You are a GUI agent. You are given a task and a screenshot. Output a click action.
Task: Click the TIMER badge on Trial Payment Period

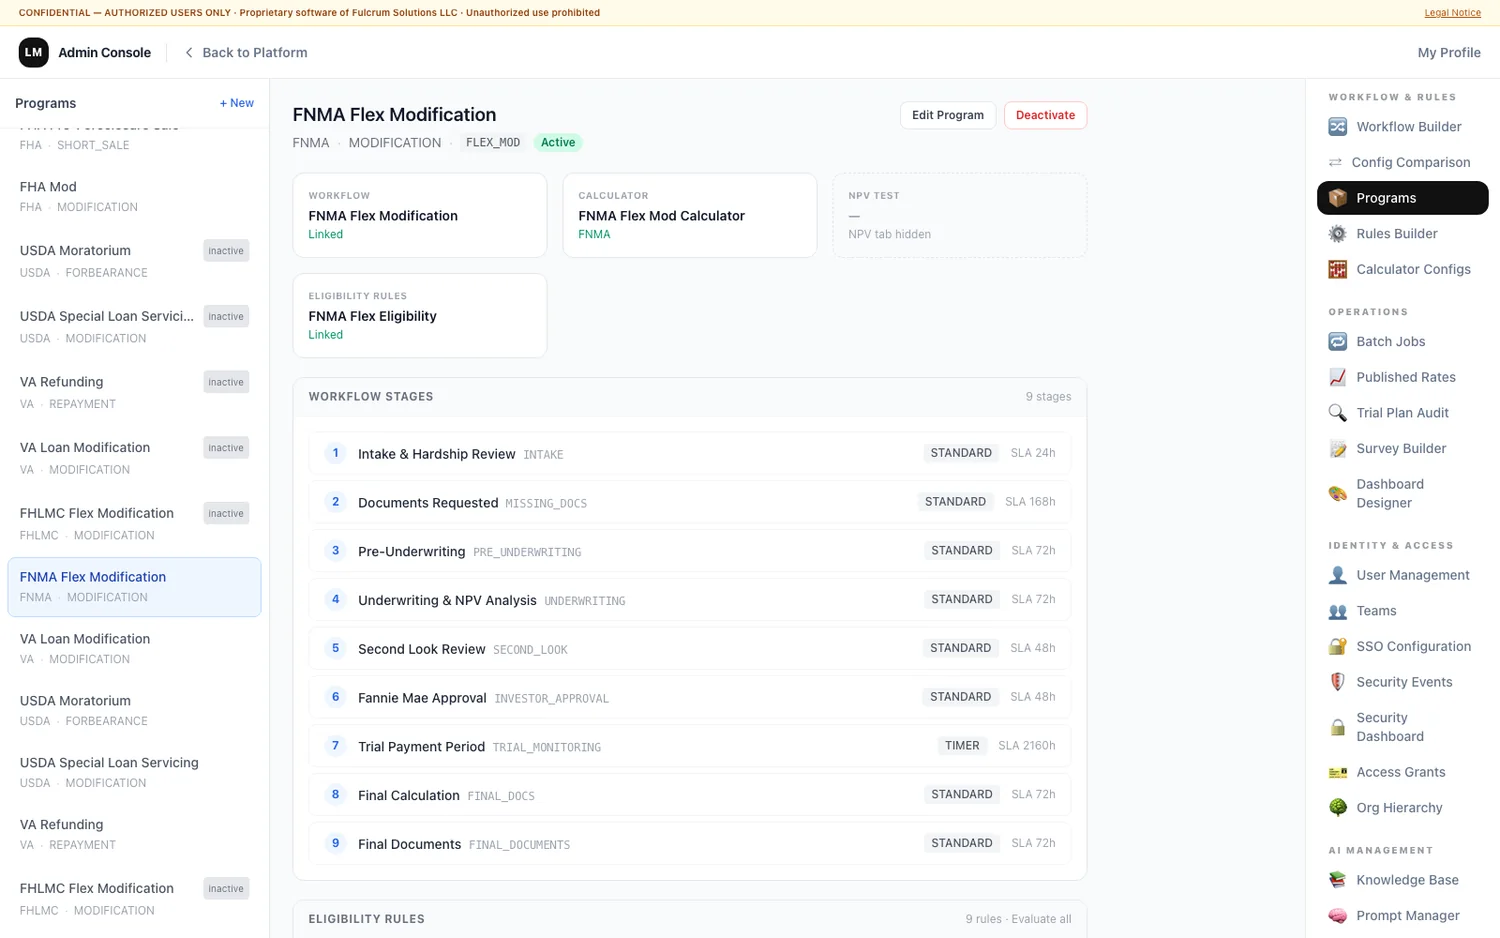tap(962, 746)
